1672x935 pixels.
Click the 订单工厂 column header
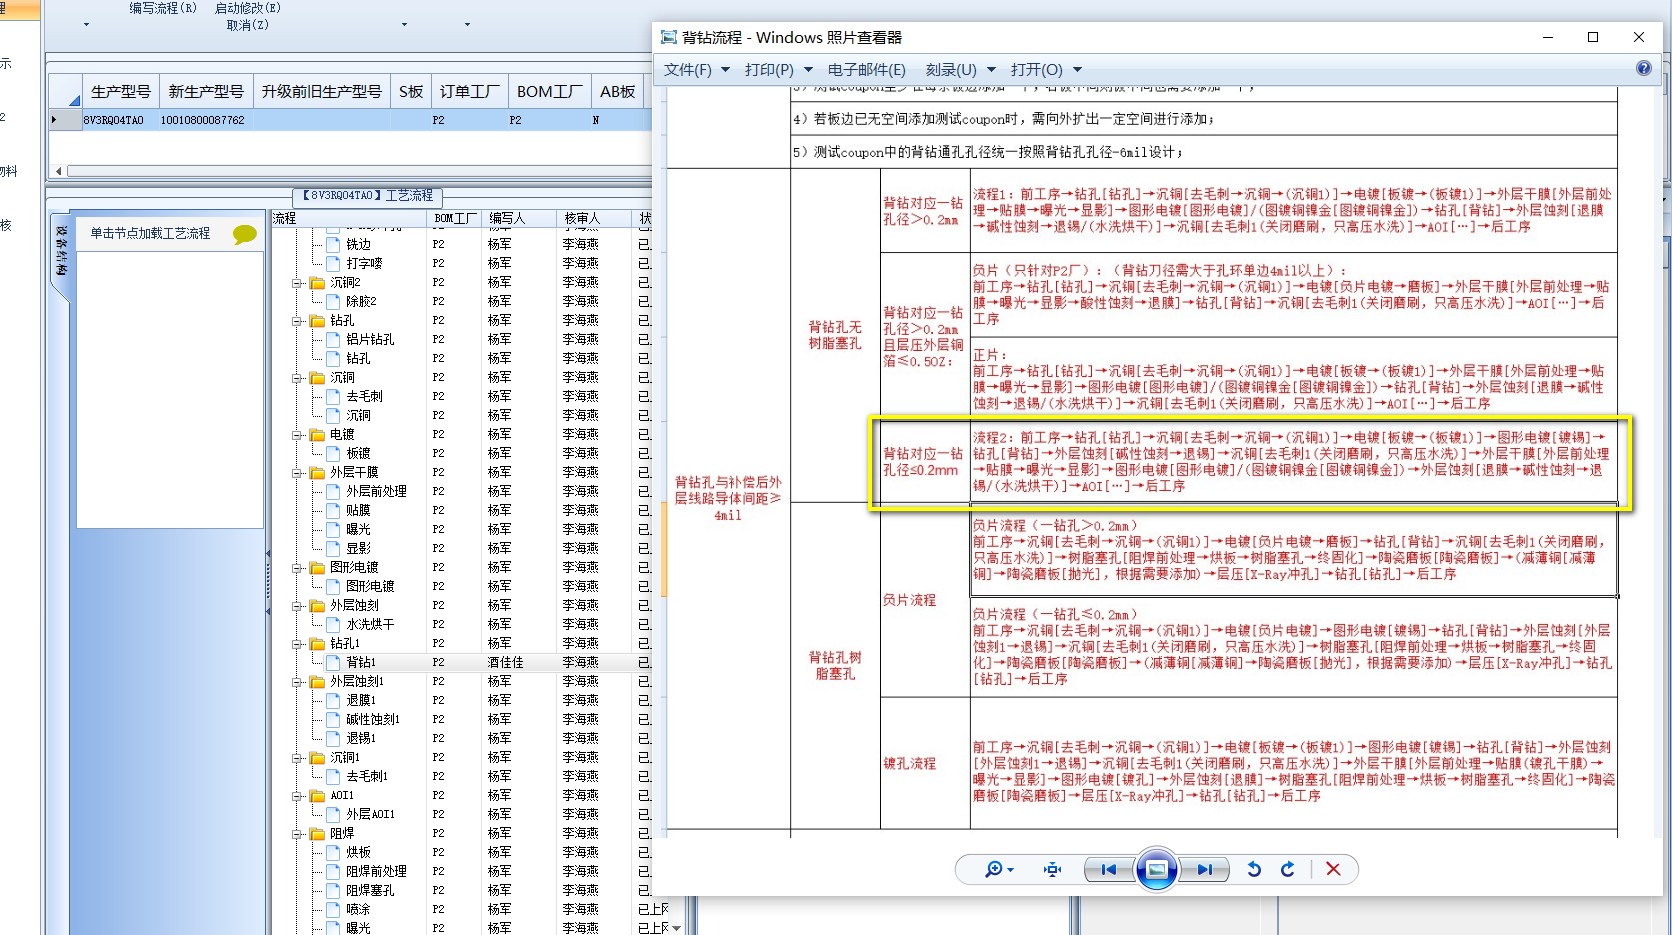(x=469, y=91)
